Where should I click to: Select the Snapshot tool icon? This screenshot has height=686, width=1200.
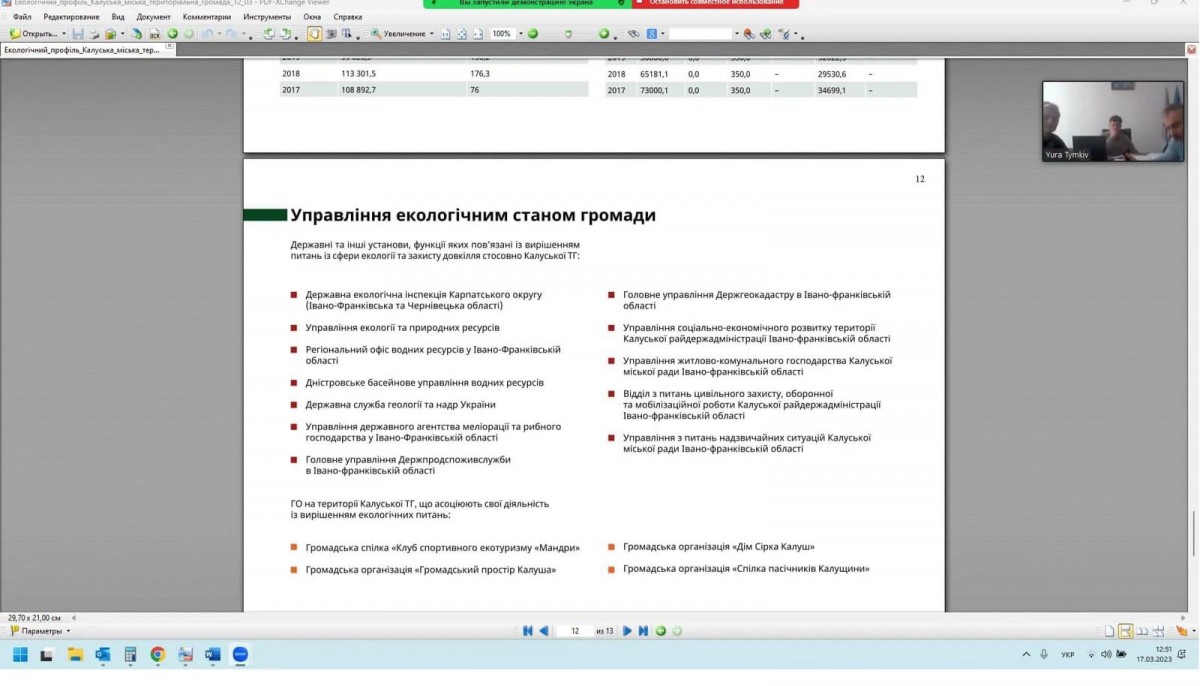pos(331,34)
